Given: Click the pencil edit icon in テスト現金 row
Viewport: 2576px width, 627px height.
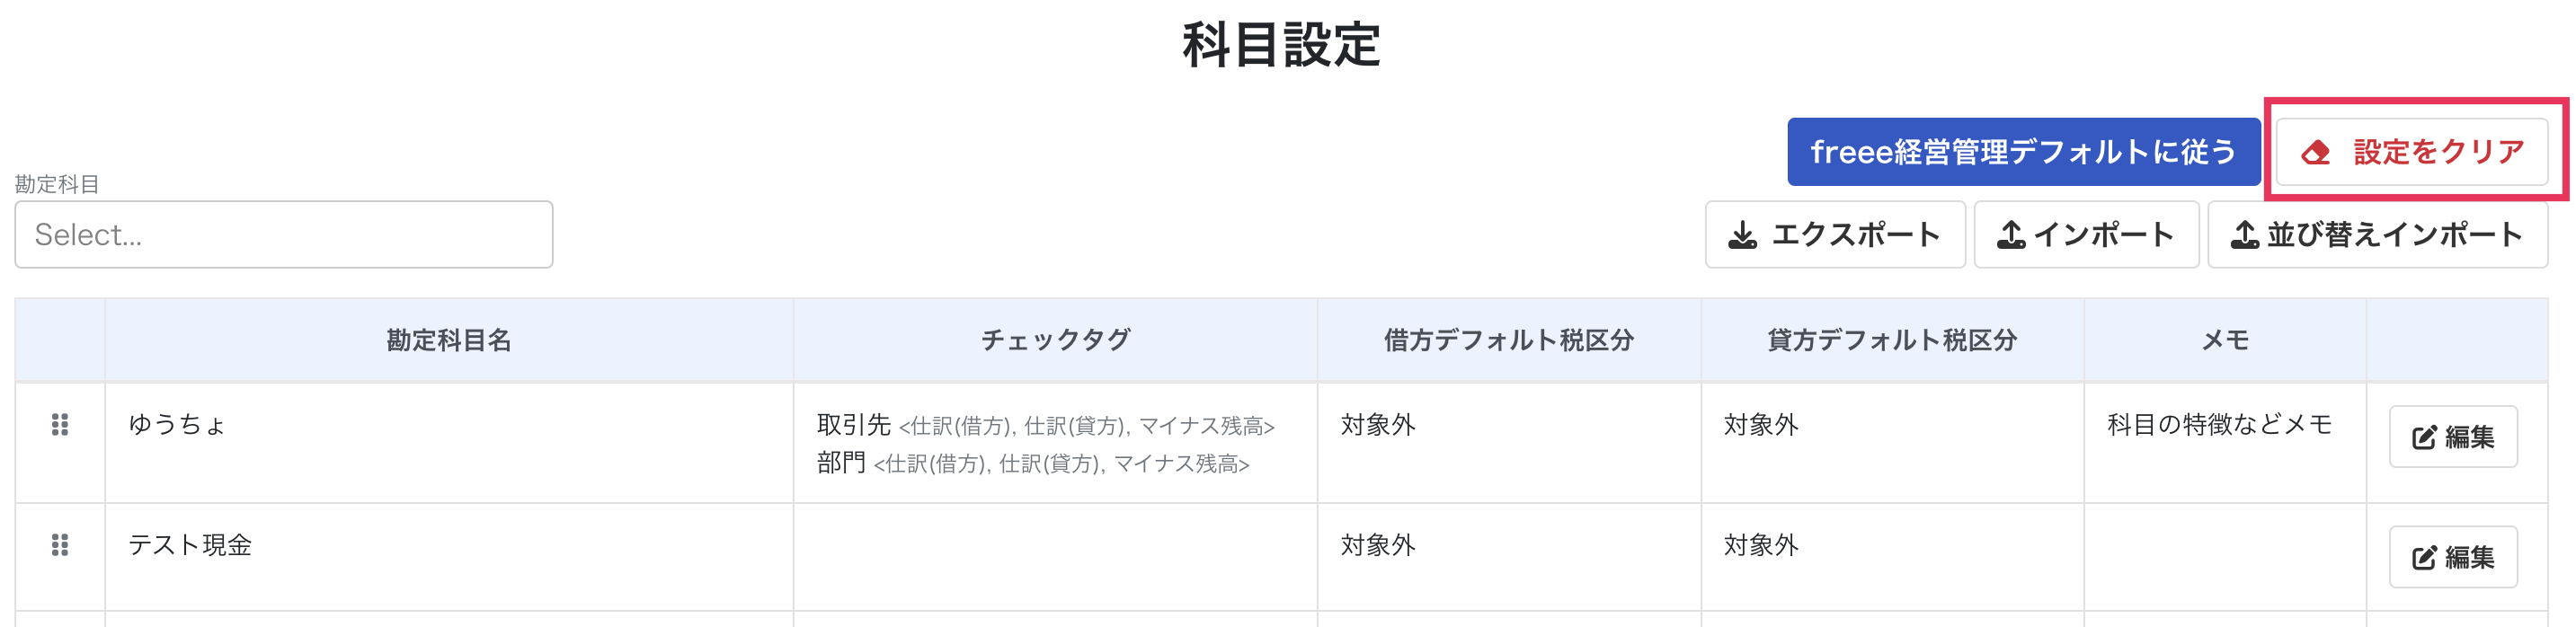Looking at the screenshot, I should (x=2424, y=558).
